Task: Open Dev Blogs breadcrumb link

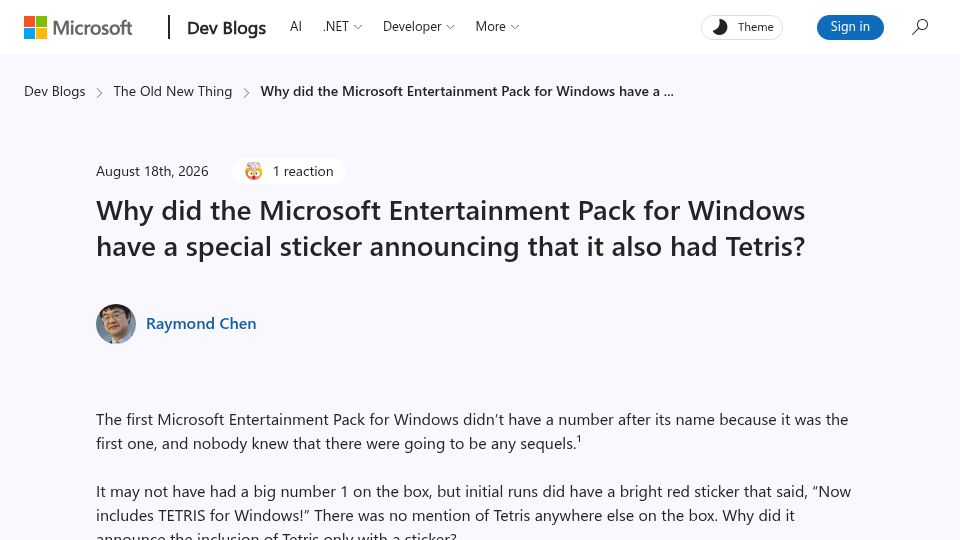Action: pyautogui.click(x=54, y=91)
